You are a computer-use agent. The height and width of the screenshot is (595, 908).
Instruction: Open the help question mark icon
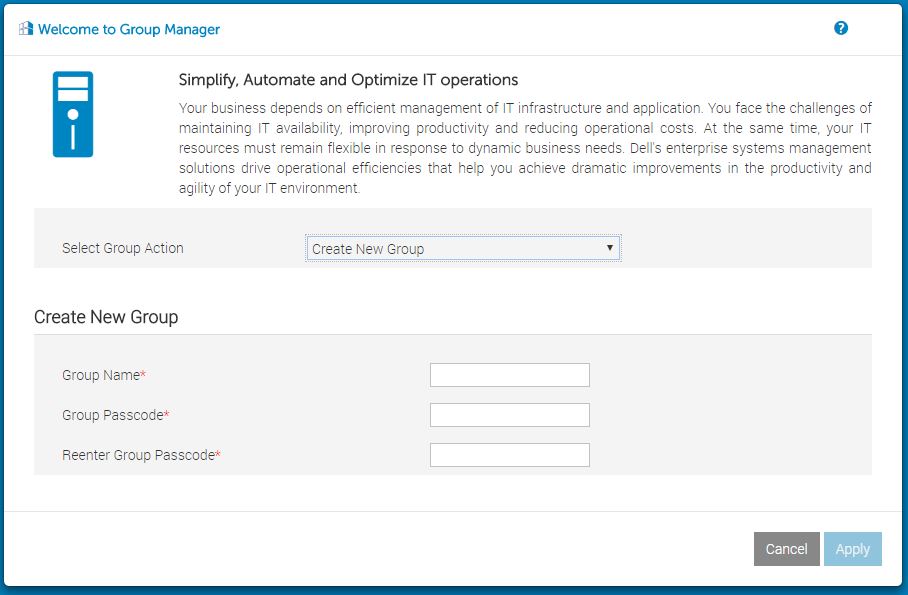pos(841,28)
